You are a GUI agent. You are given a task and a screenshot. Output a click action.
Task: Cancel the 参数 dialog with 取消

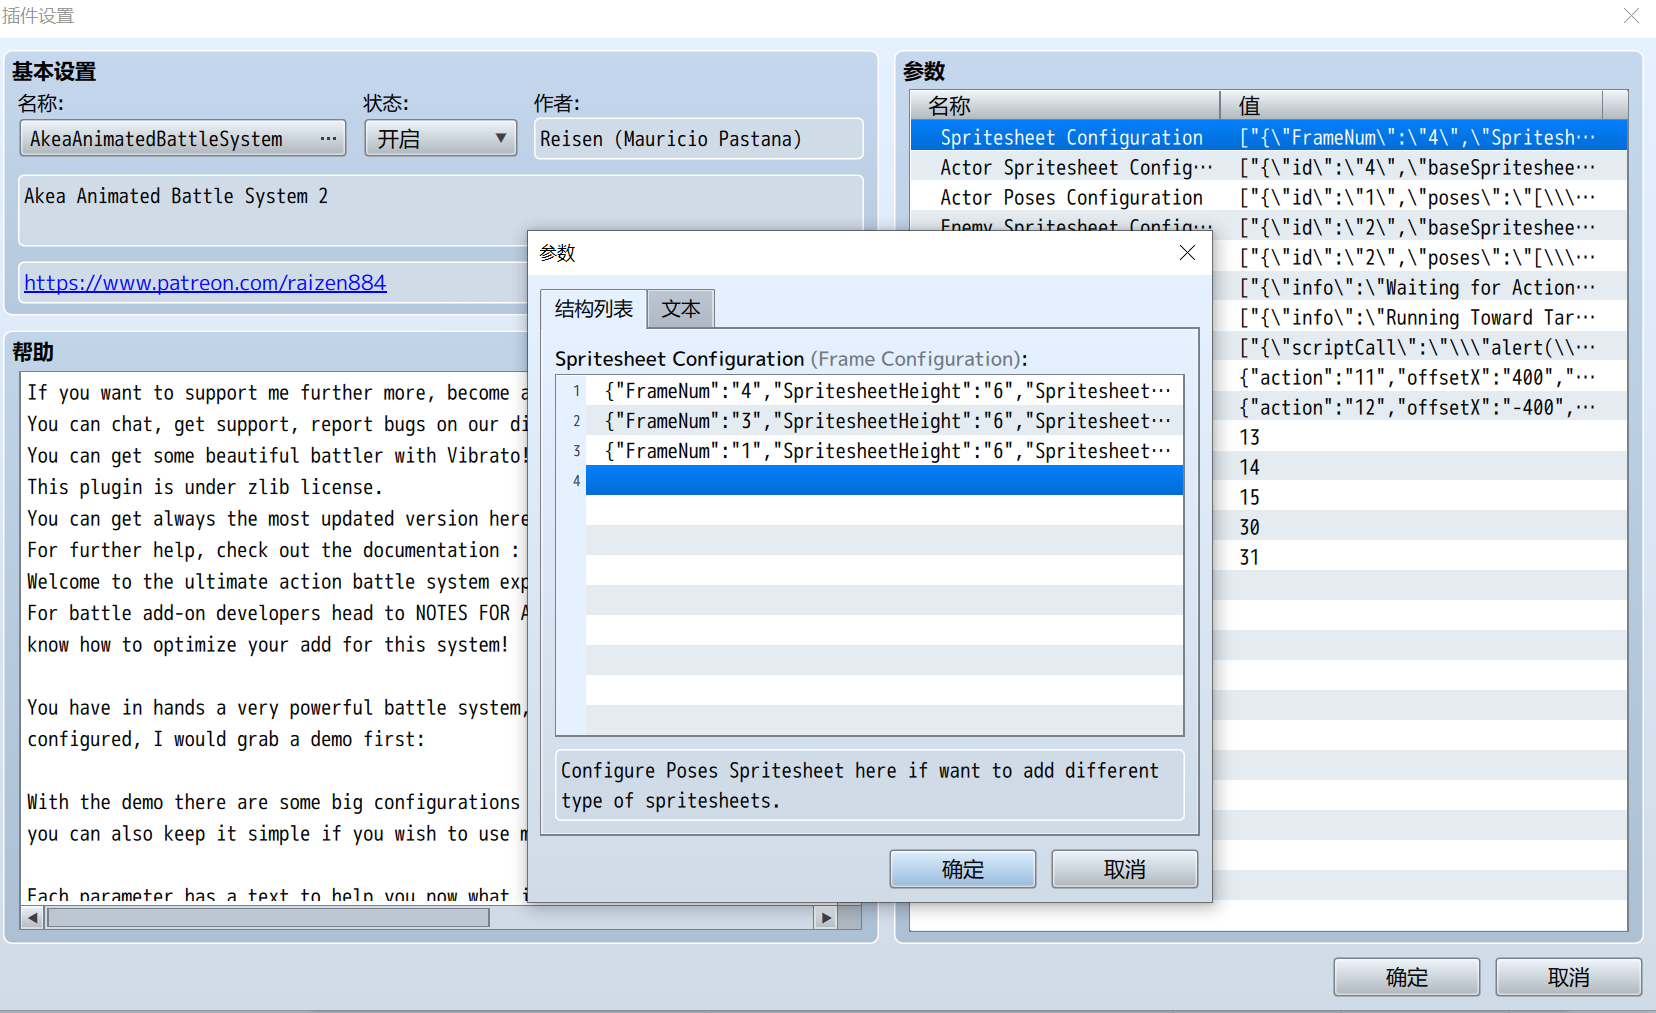click(1125, 869)
